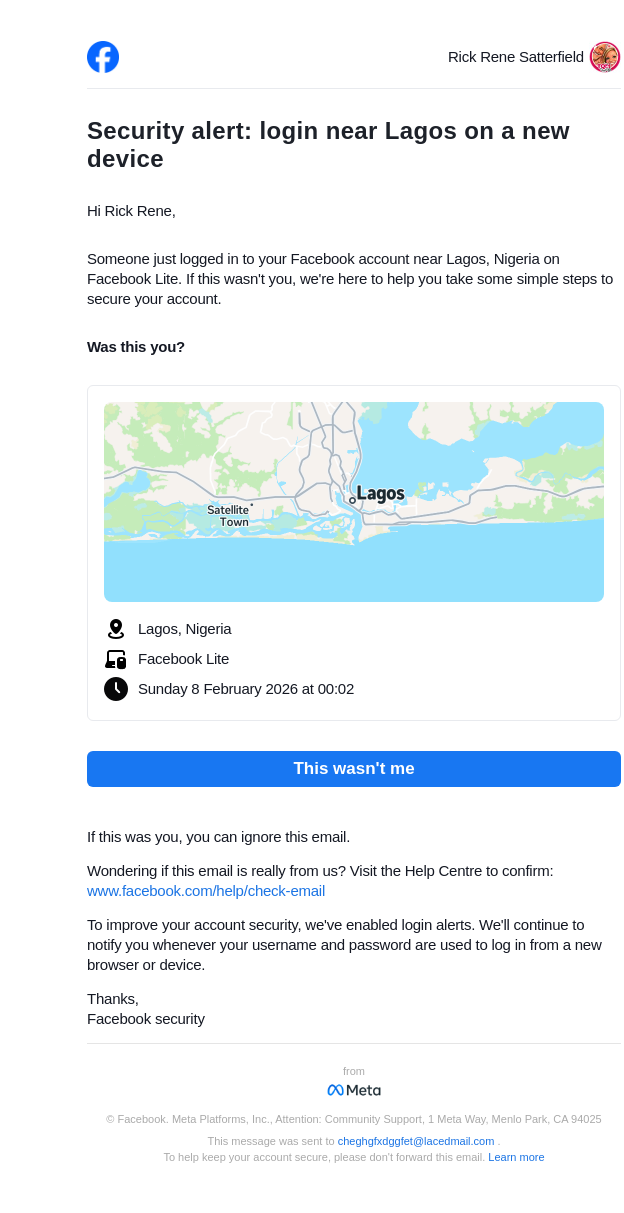Click the "Satellite Town" label on the map
The width and height of the screenshot is (624, 1213).
[229, 516]
